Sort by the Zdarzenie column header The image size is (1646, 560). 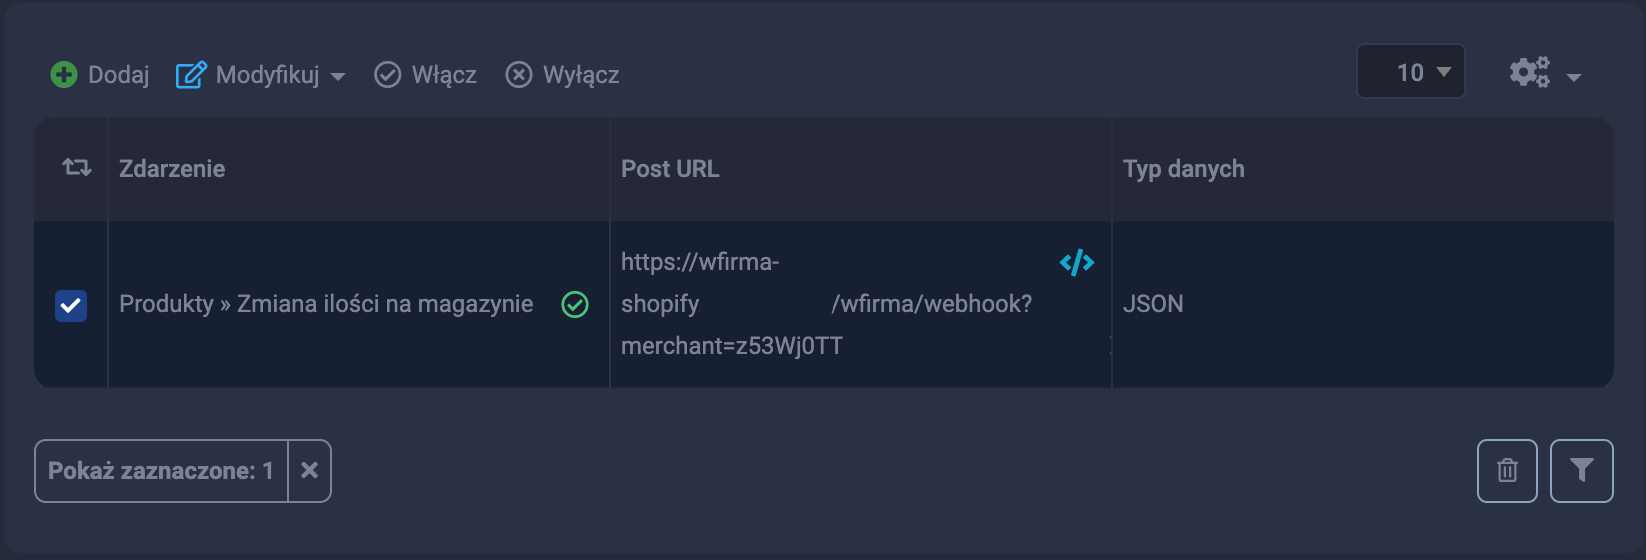coord(172,169)
